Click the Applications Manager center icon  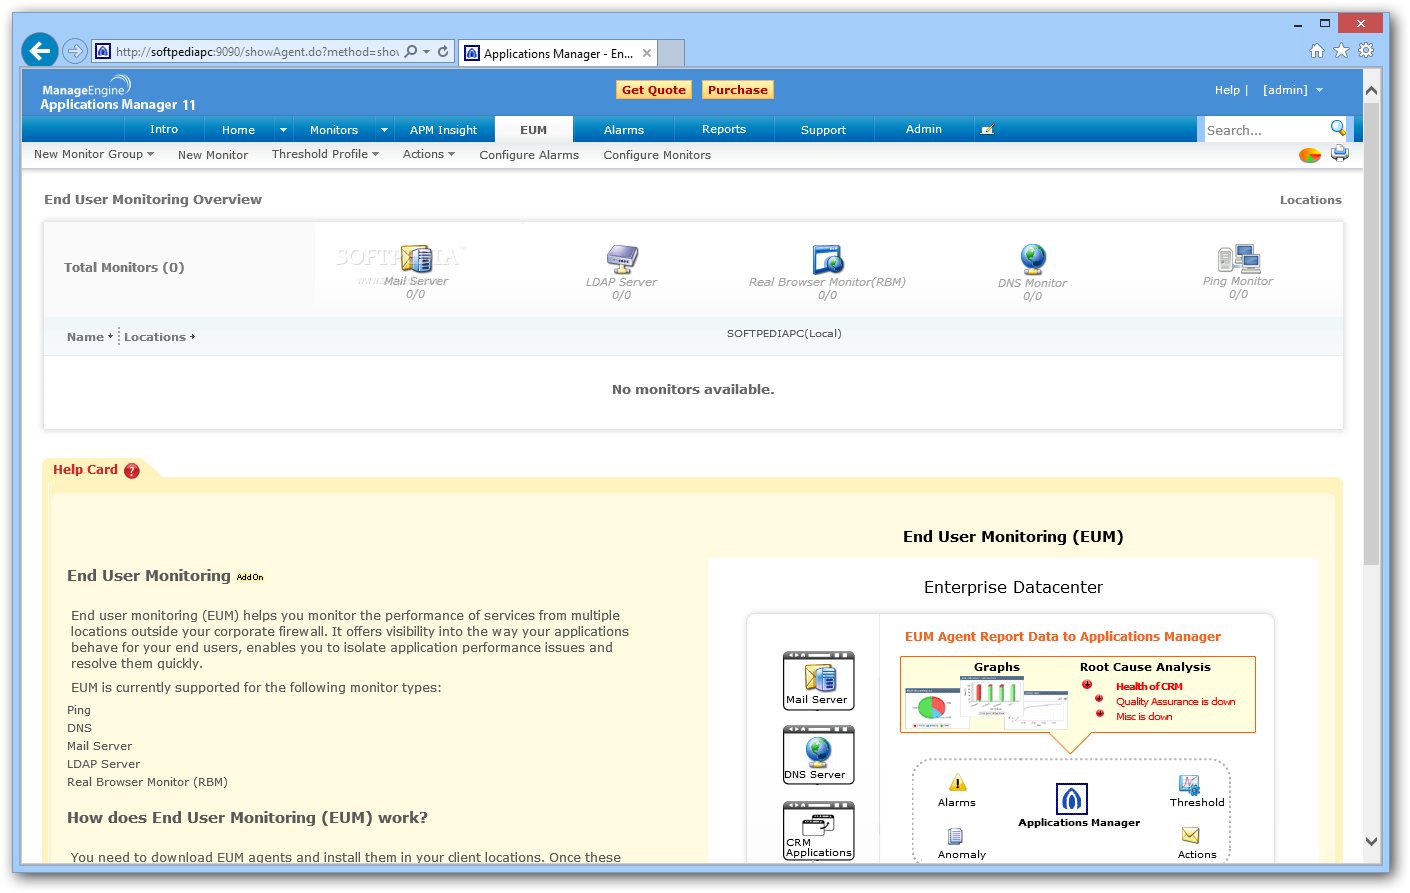pyautogui.click(x=1071, y=799)
